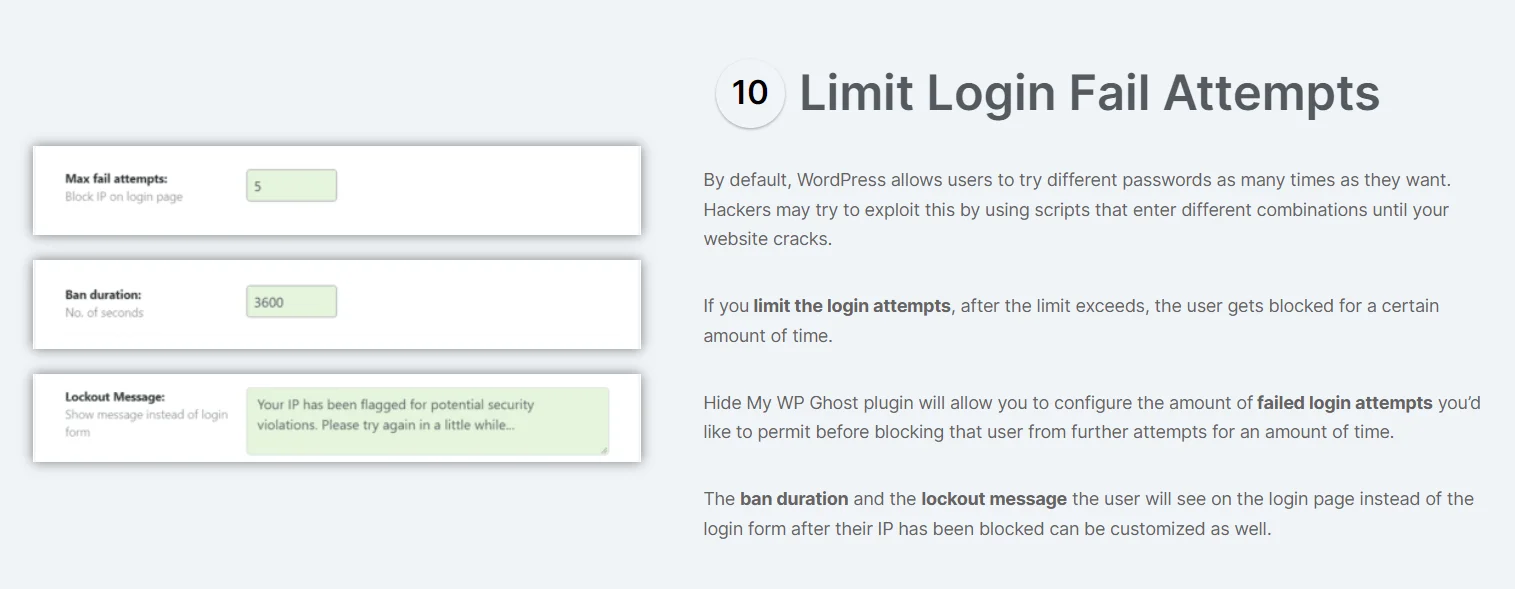The height and width of the screenshot is (589, 1515).
Task: Click bold text "limit the login attempts"
Action: pyautogui.click(x=852, y=306)
